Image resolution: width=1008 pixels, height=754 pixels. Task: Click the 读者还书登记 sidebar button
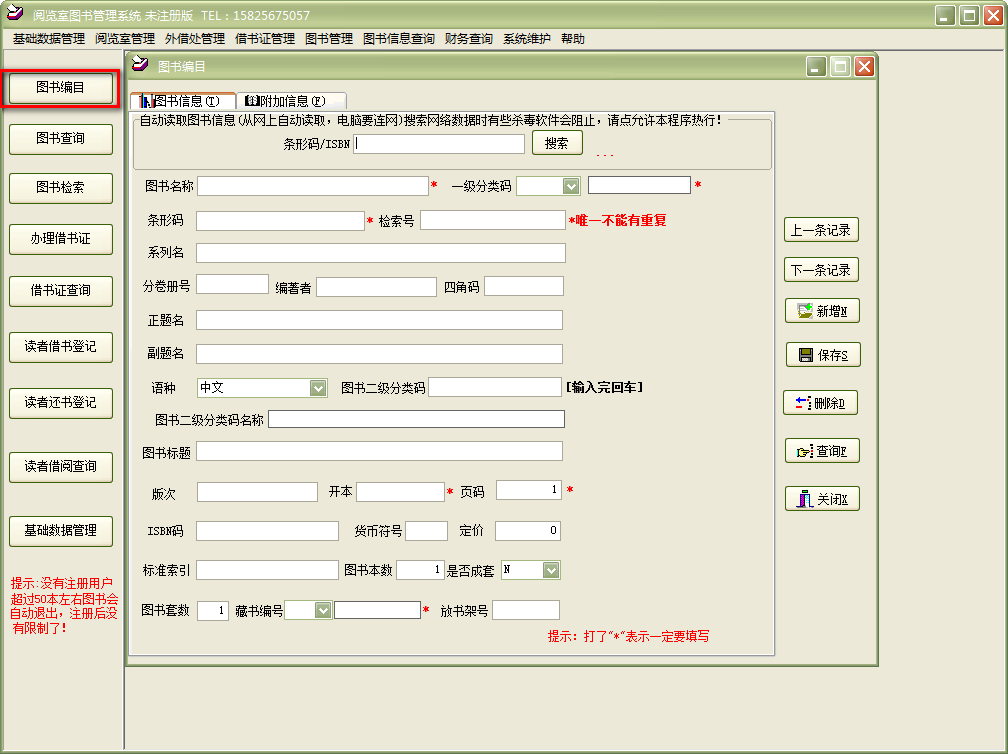pyautogui.click(x=60, y=402)
